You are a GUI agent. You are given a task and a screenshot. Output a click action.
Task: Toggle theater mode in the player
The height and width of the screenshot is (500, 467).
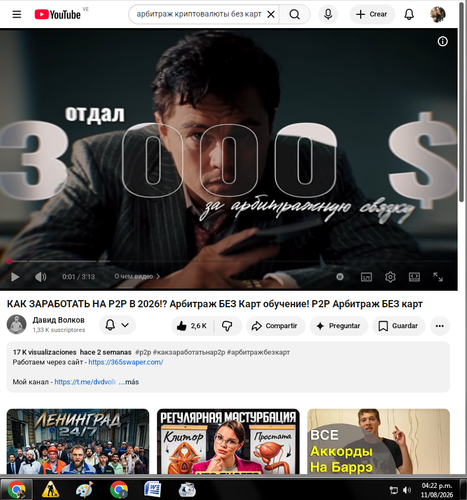414,277
